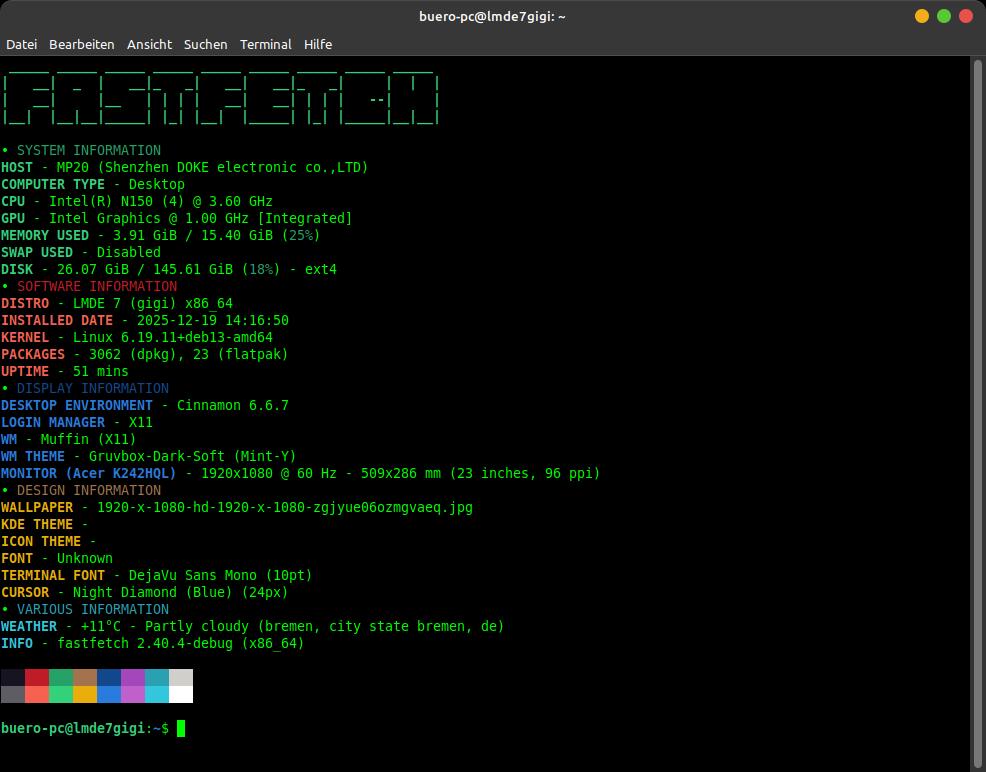Click the MONITOR (Acer K242HQL) line
This screenshot has height=772, width=986.
click(301, 473)
